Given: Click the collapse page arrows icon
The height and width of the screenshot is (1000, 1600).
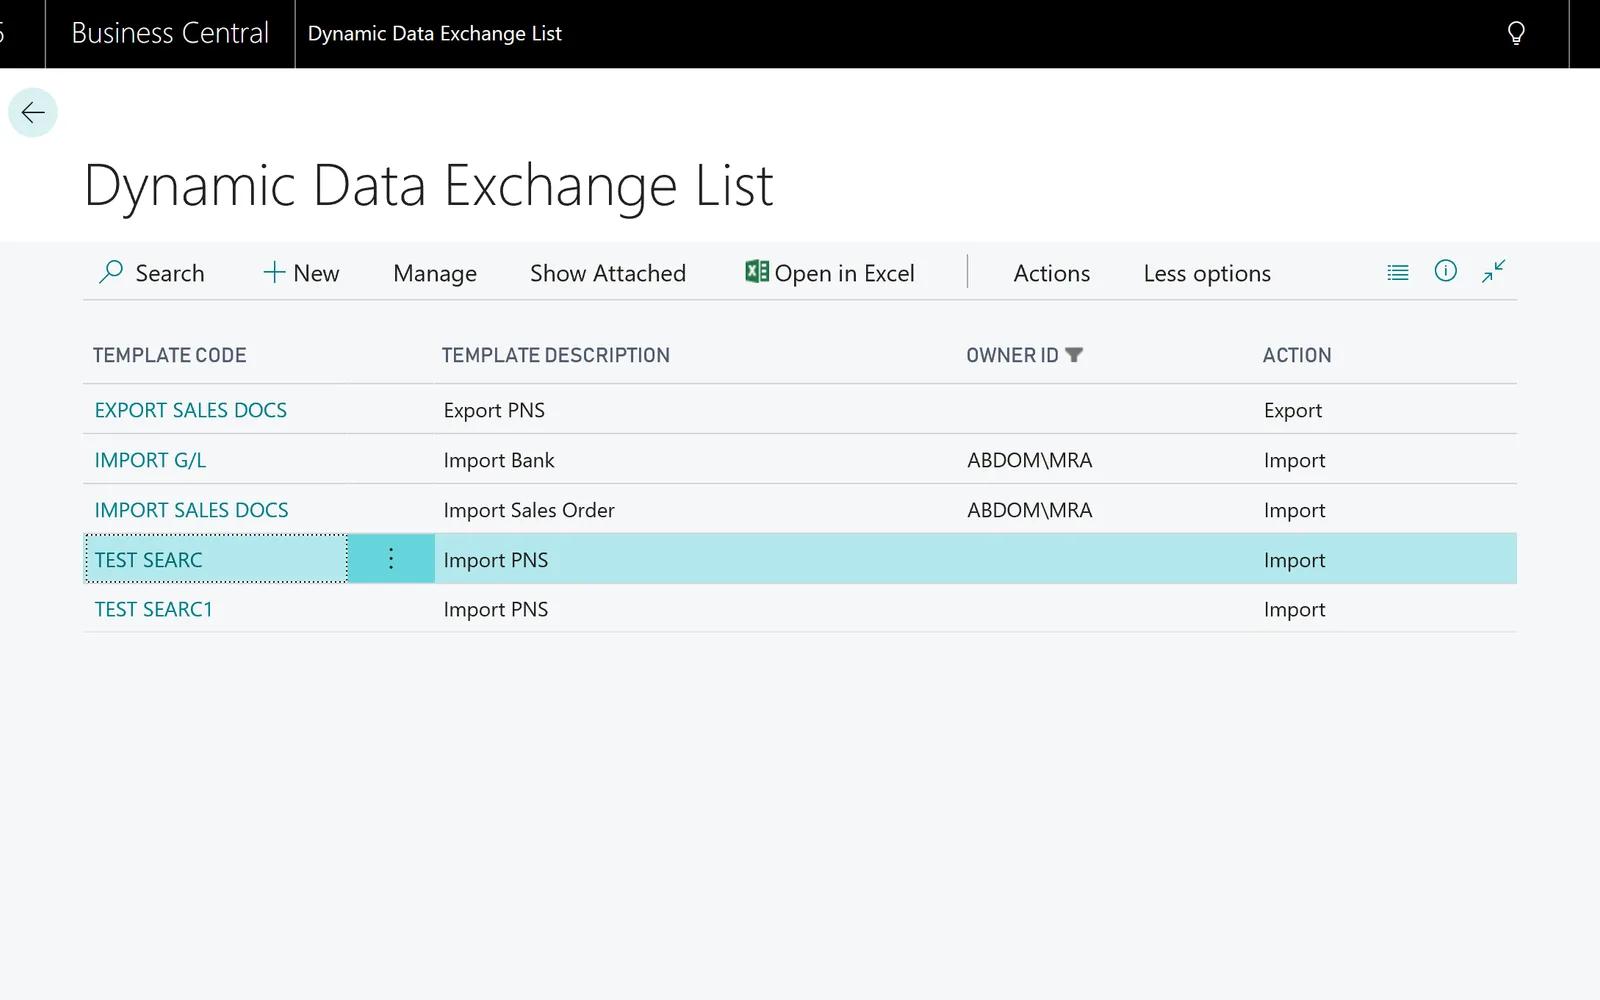Looking at the screenshot, I should click(1494, 271).
